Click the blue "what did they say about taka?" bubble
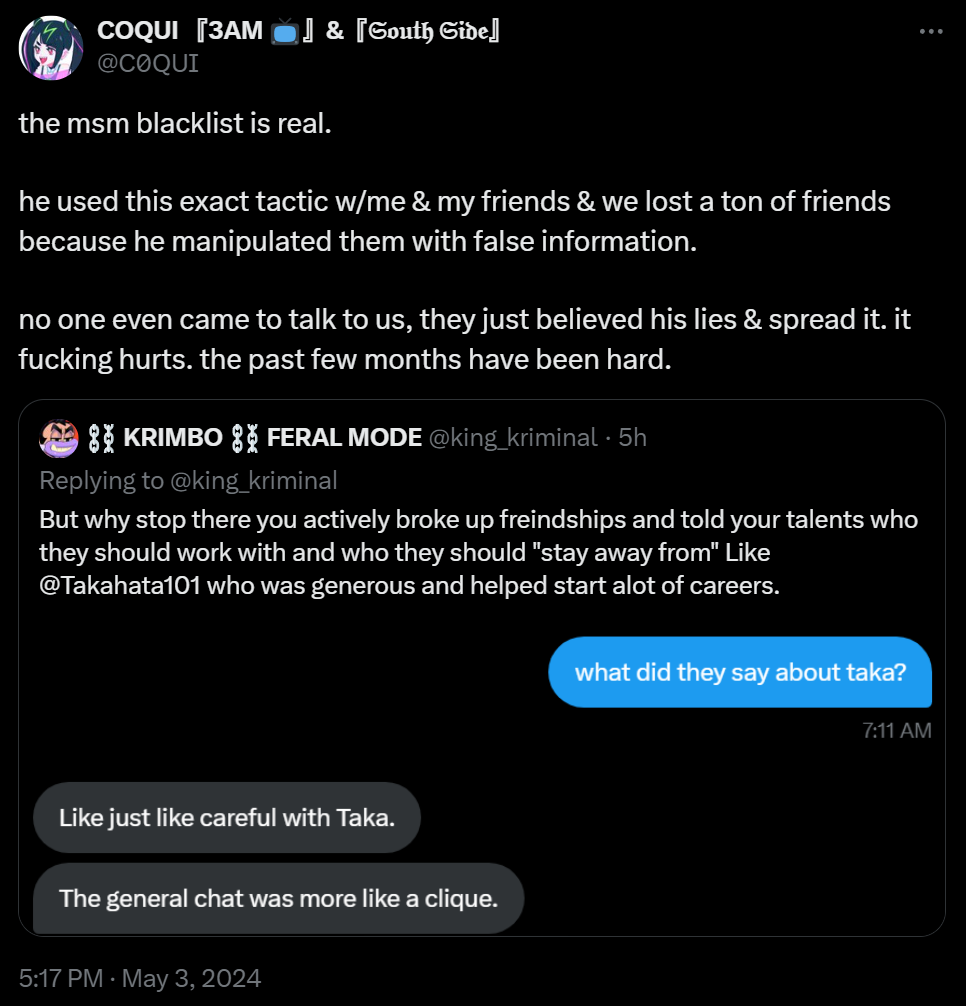 click(740, 672)
